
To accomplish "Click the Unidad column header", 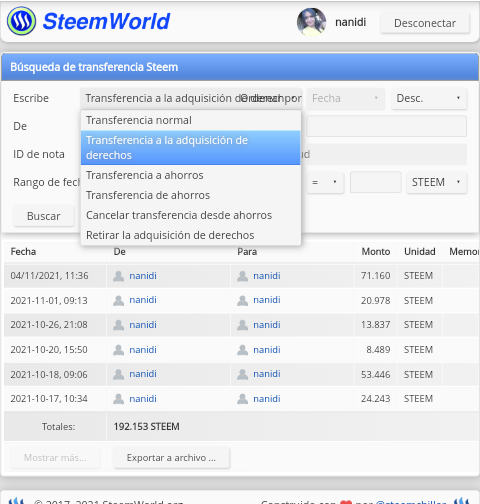I will 420,252.
